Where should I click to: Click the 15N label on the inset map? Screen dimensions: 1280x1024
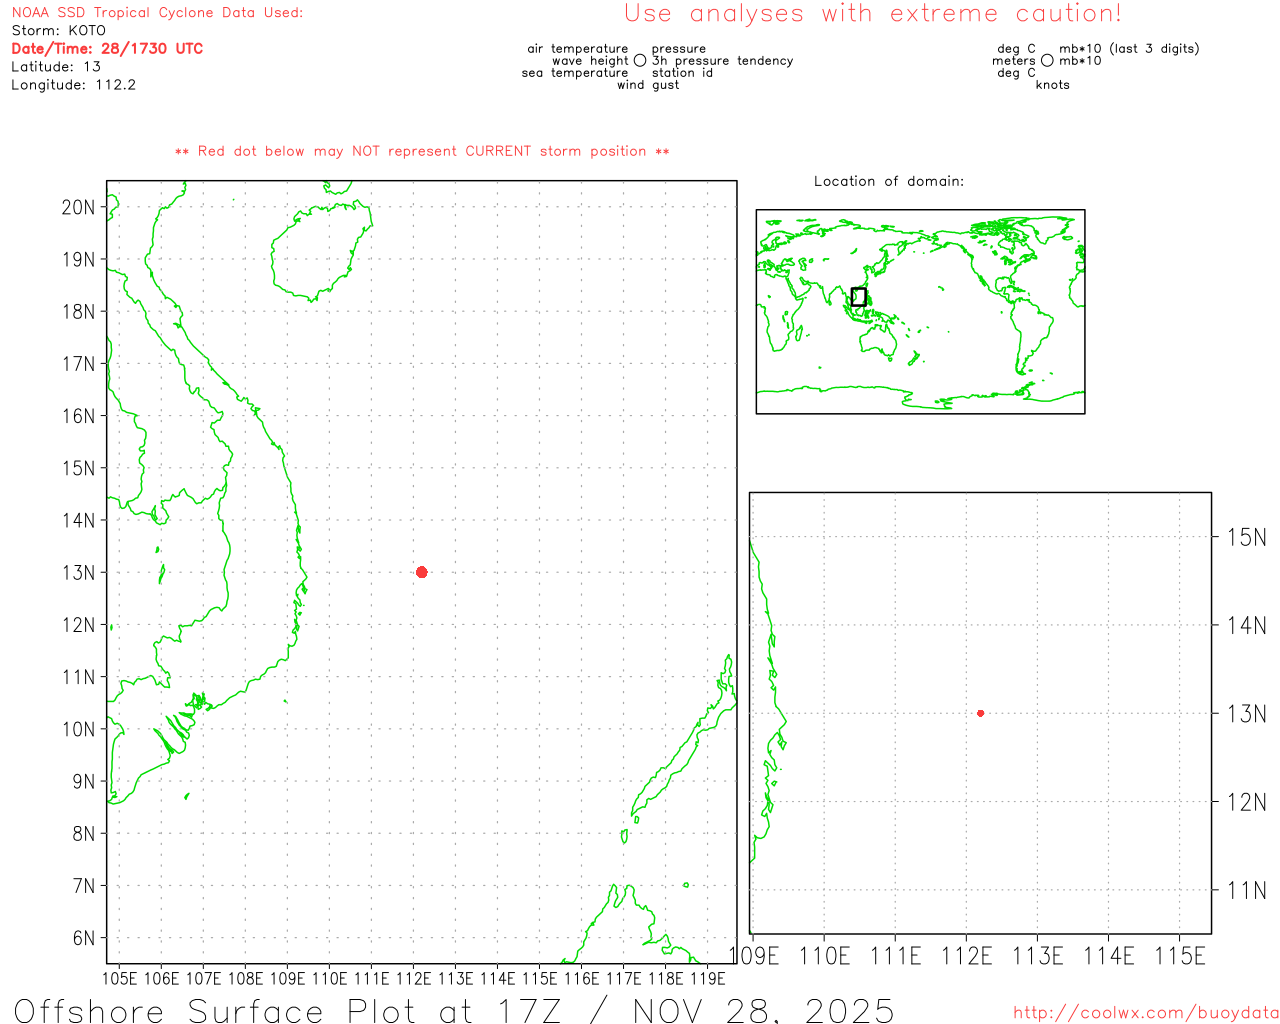[1246, 538]
